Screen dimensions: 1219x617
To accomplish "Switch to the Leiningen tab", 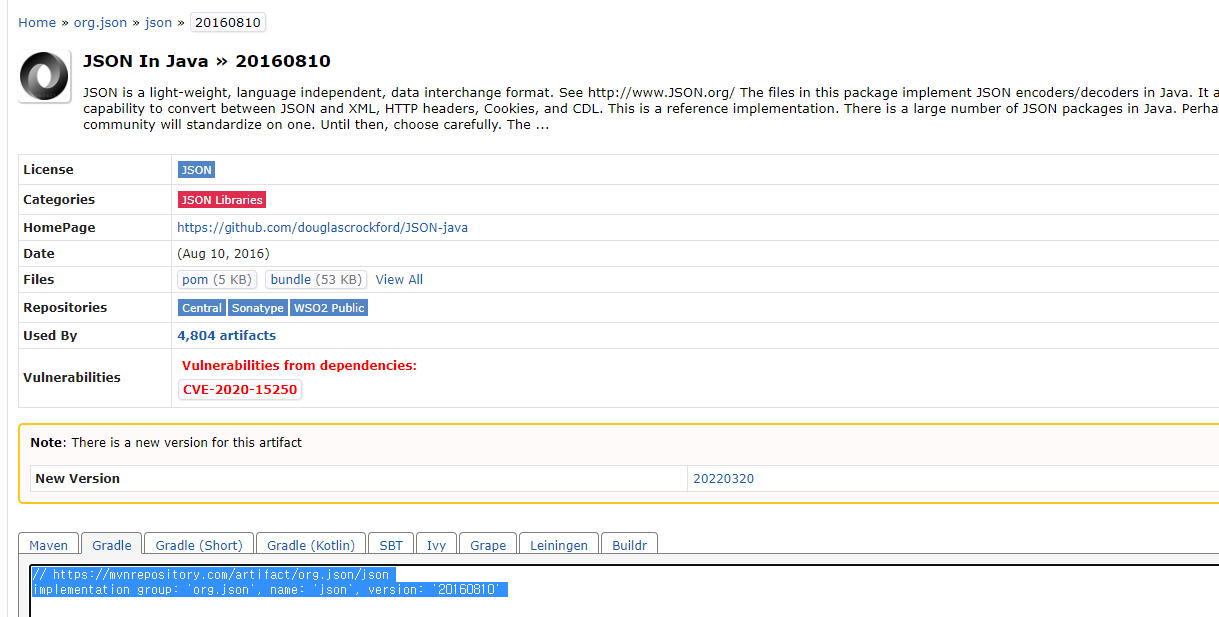I will pyautogui.click(x=560, y=545).
